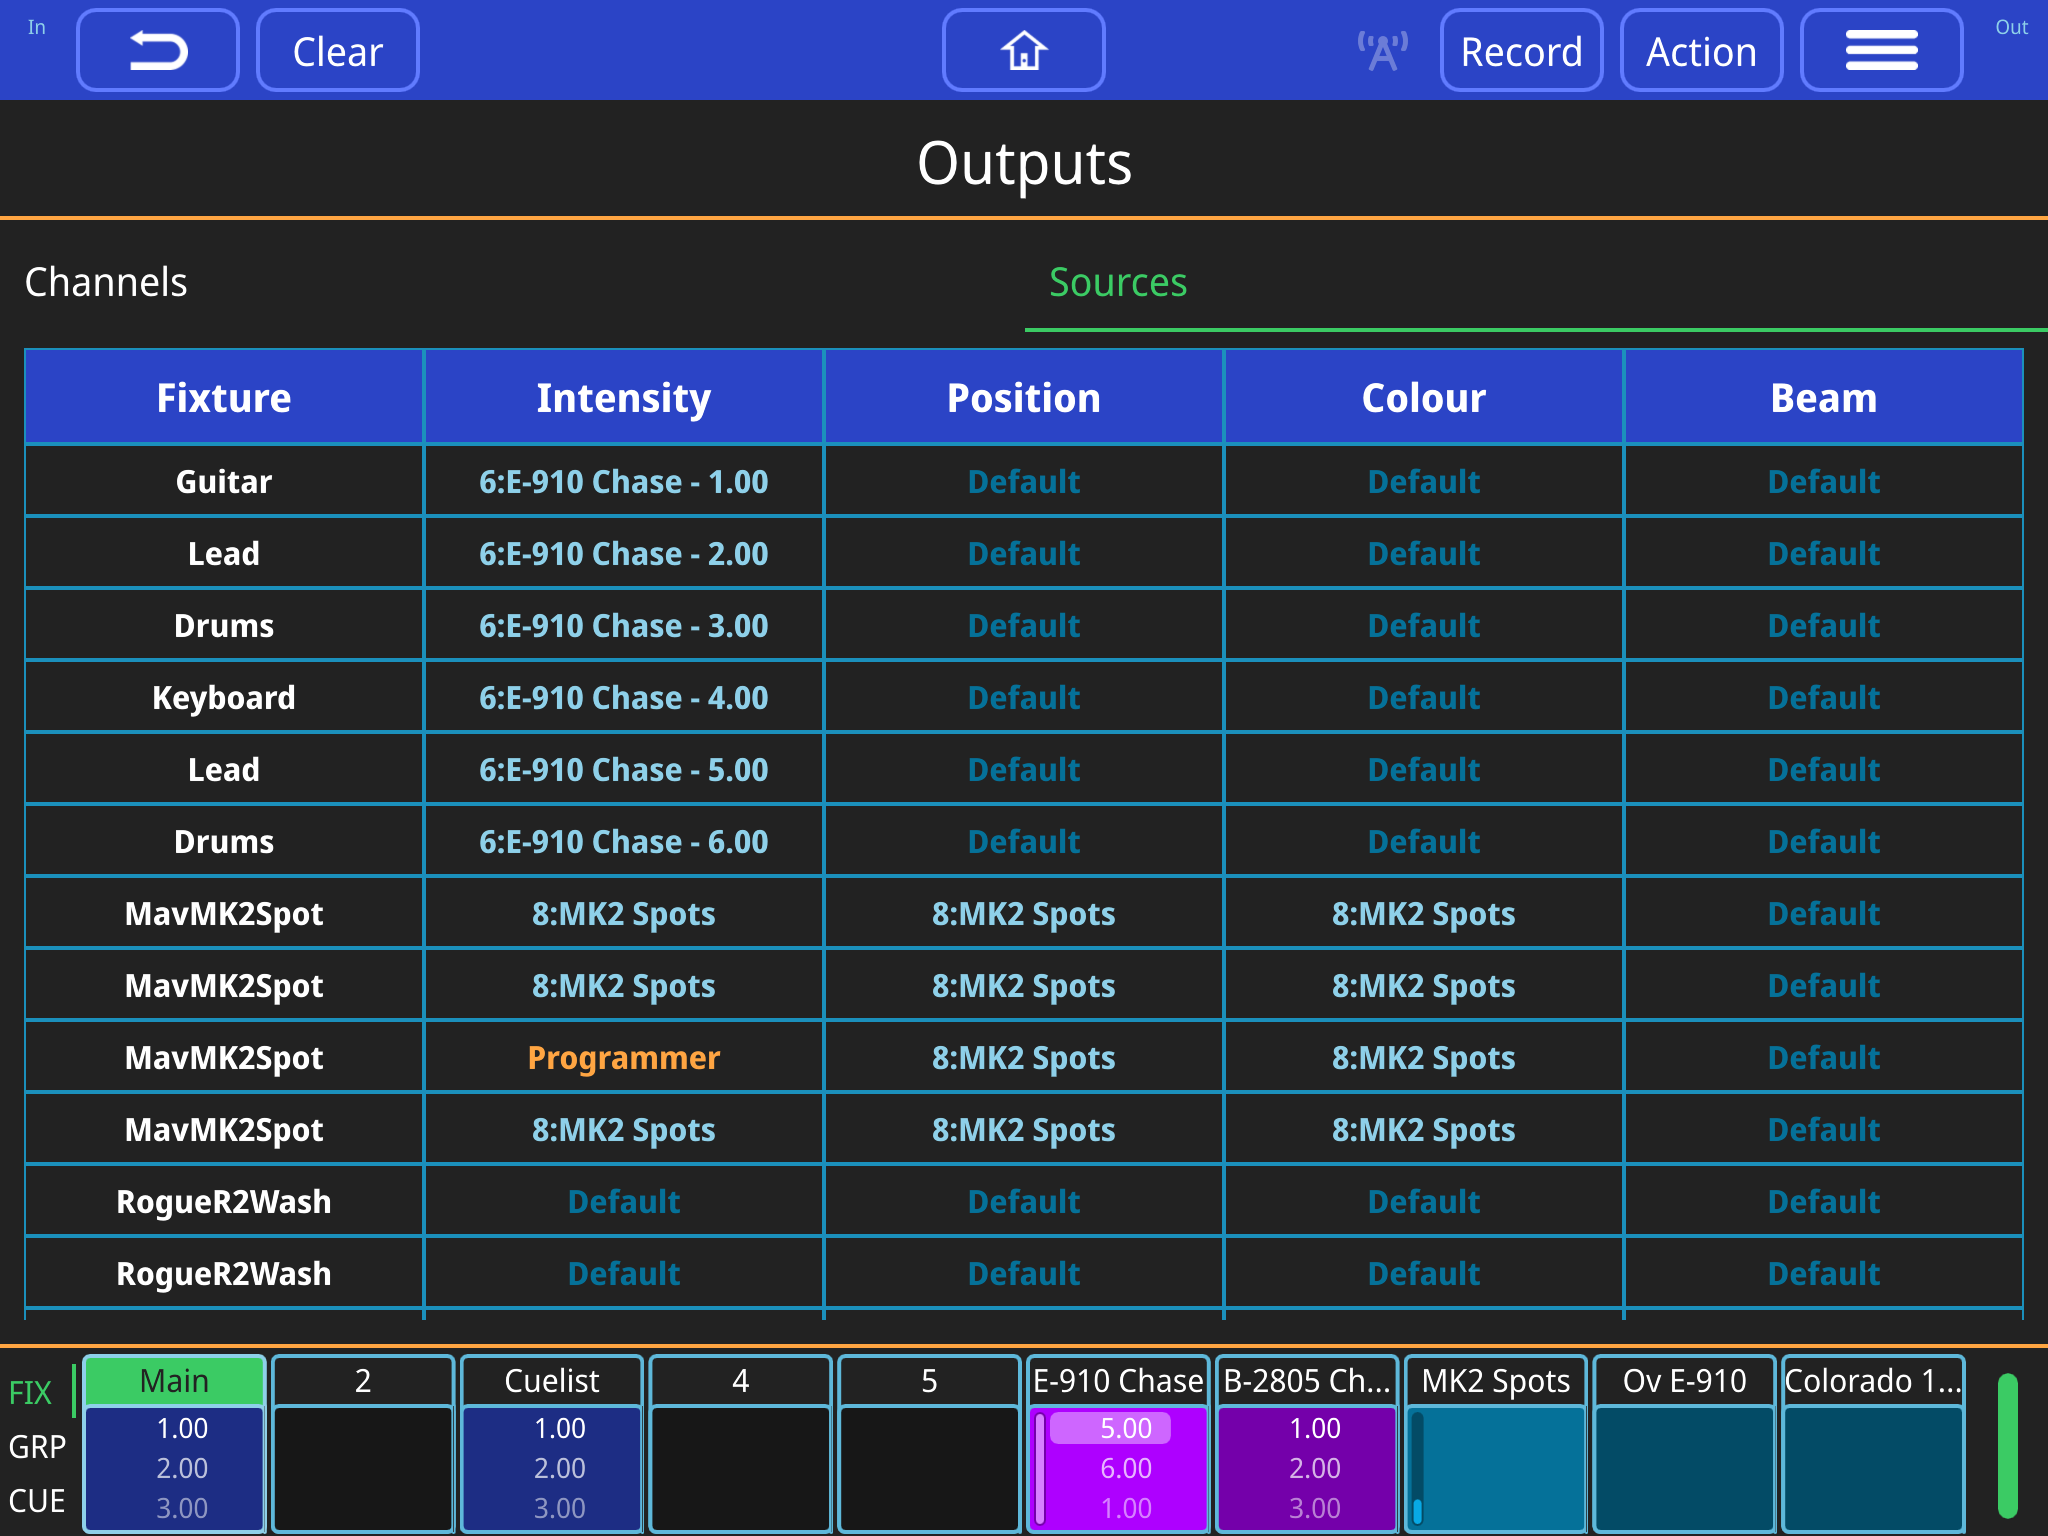Click the Clear button

337,49
